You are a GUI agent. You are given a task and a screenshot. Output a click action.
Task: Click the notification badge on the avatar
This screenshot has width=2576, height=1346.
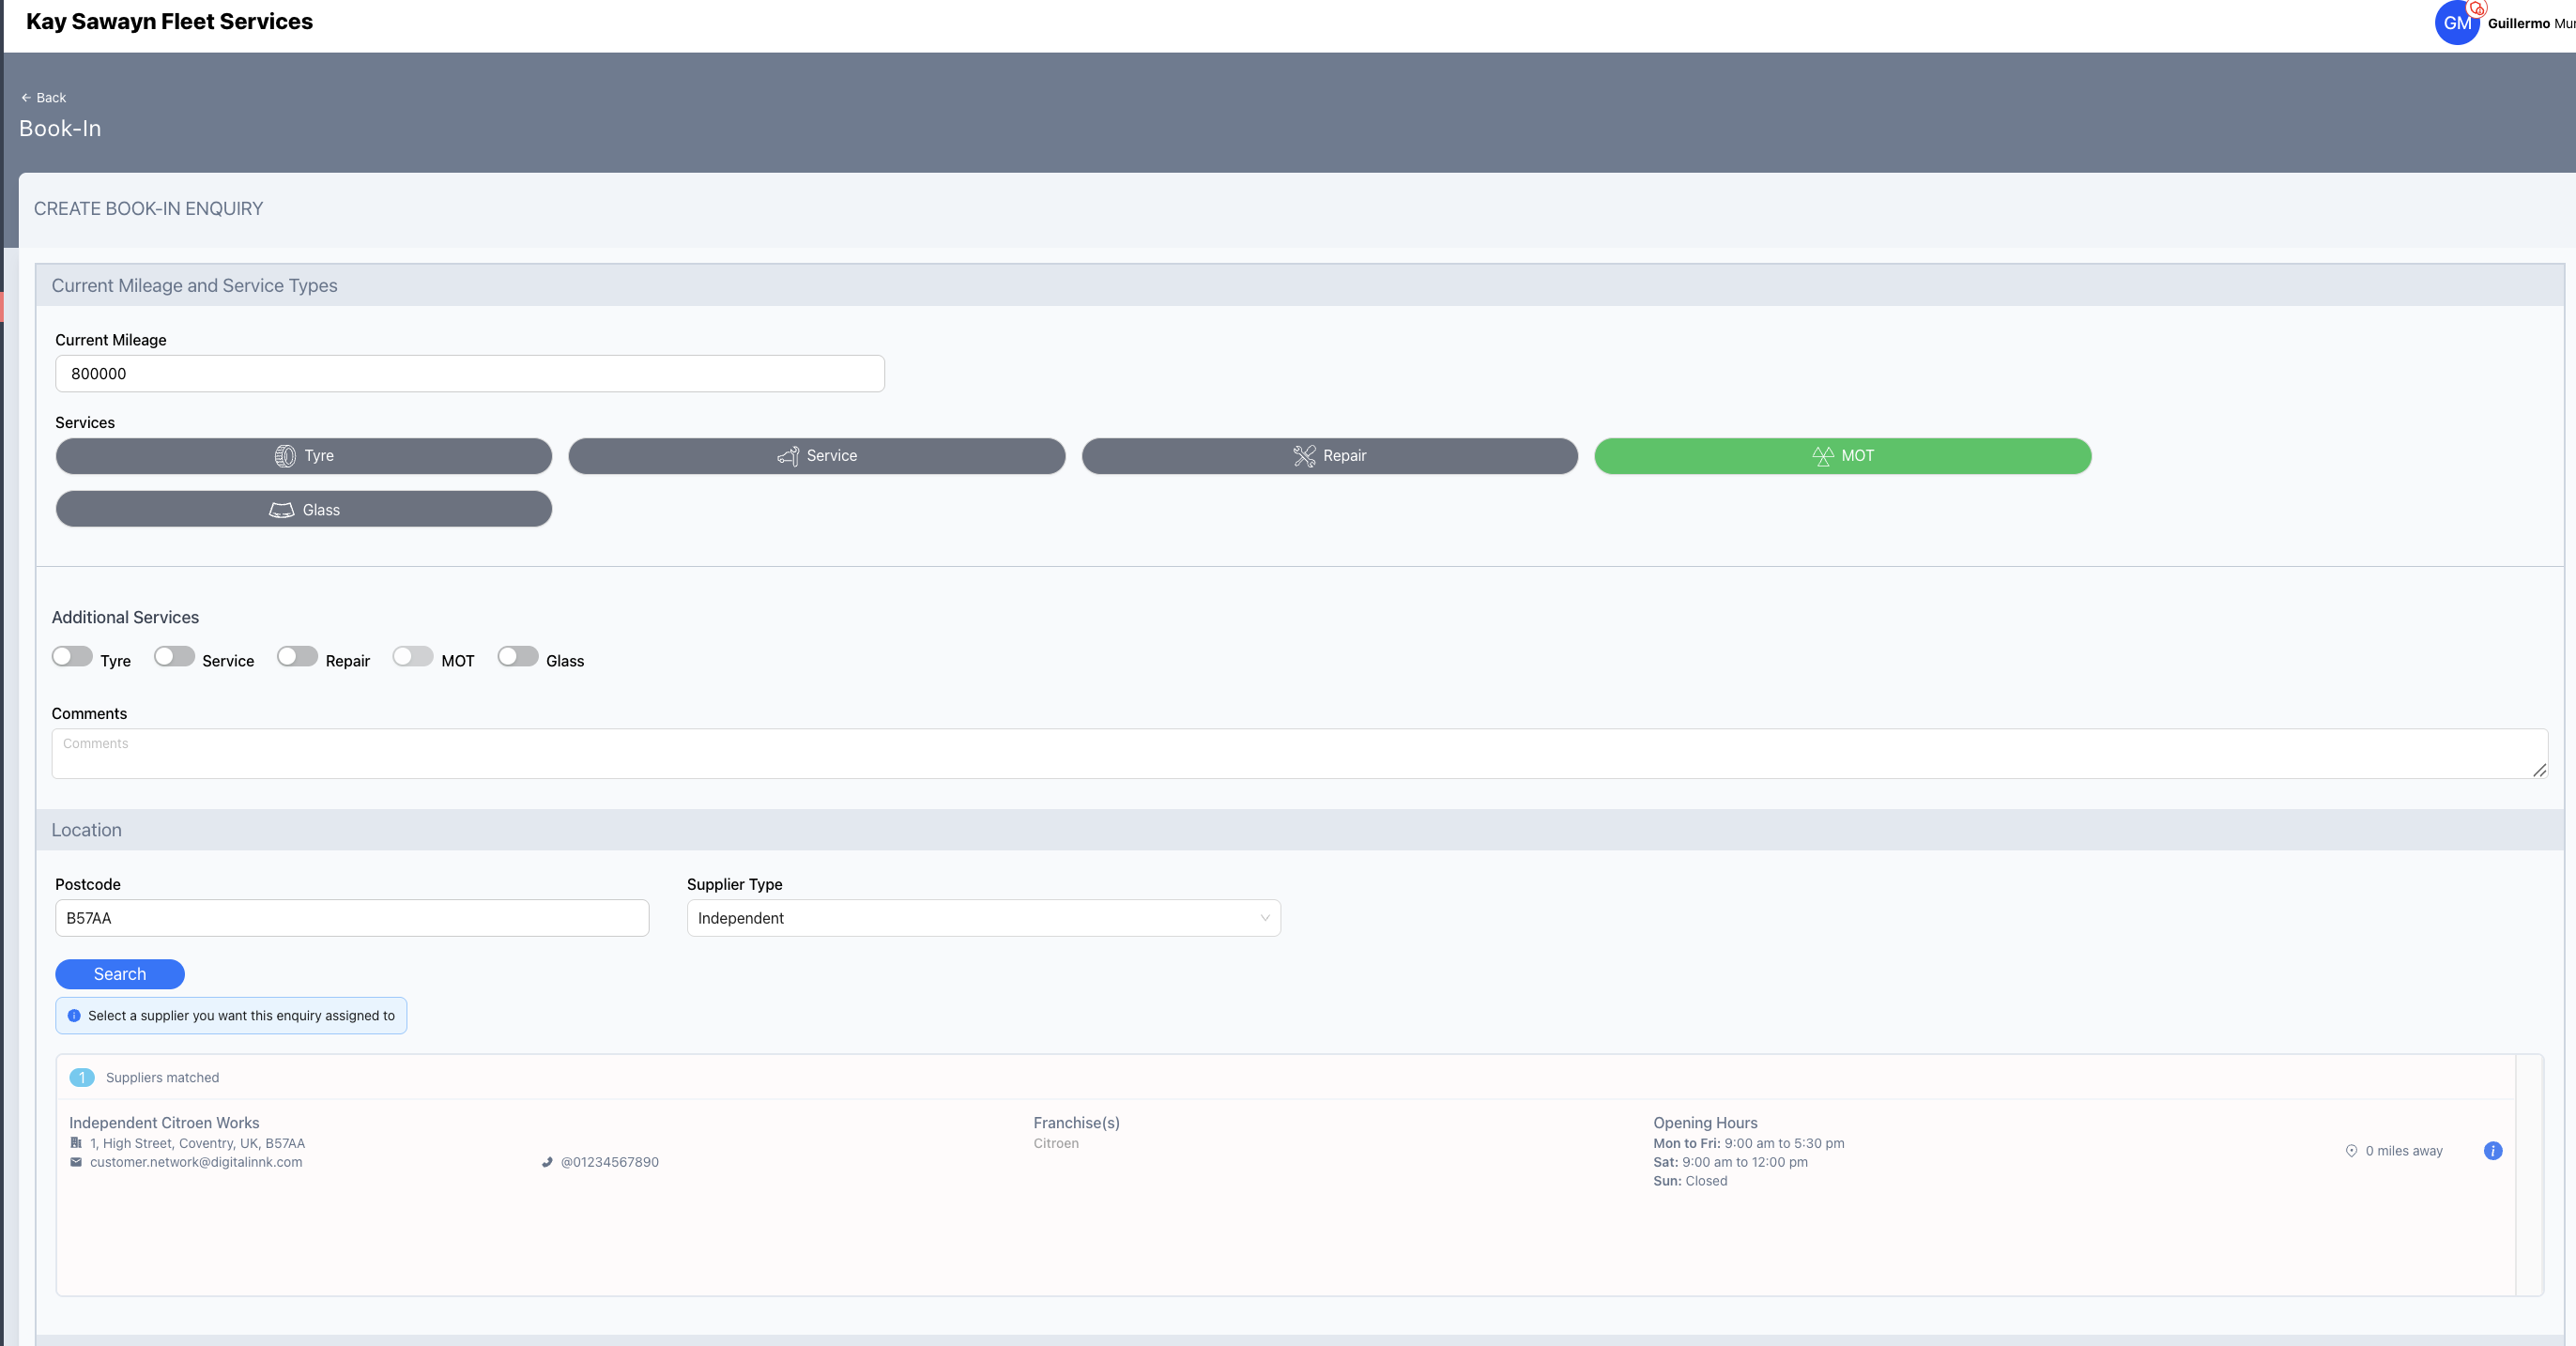(2477, 8)
